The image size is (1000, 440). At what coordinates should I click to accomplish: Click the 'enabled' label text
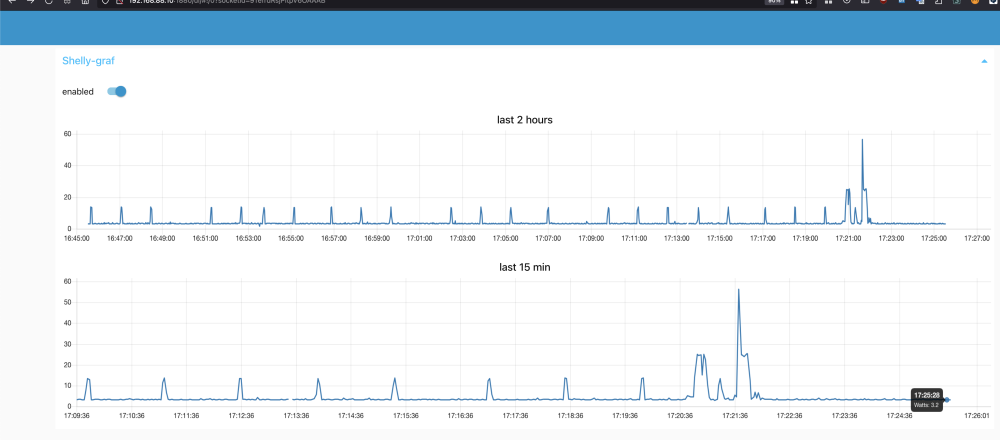point(78,92)
